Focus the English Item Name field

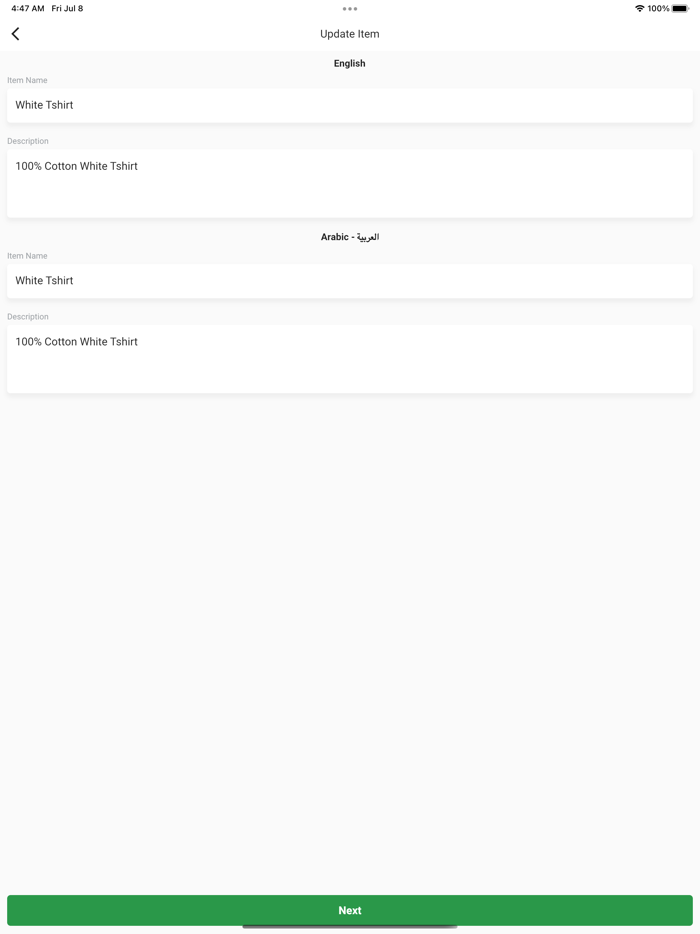click(x=350, y=105)
